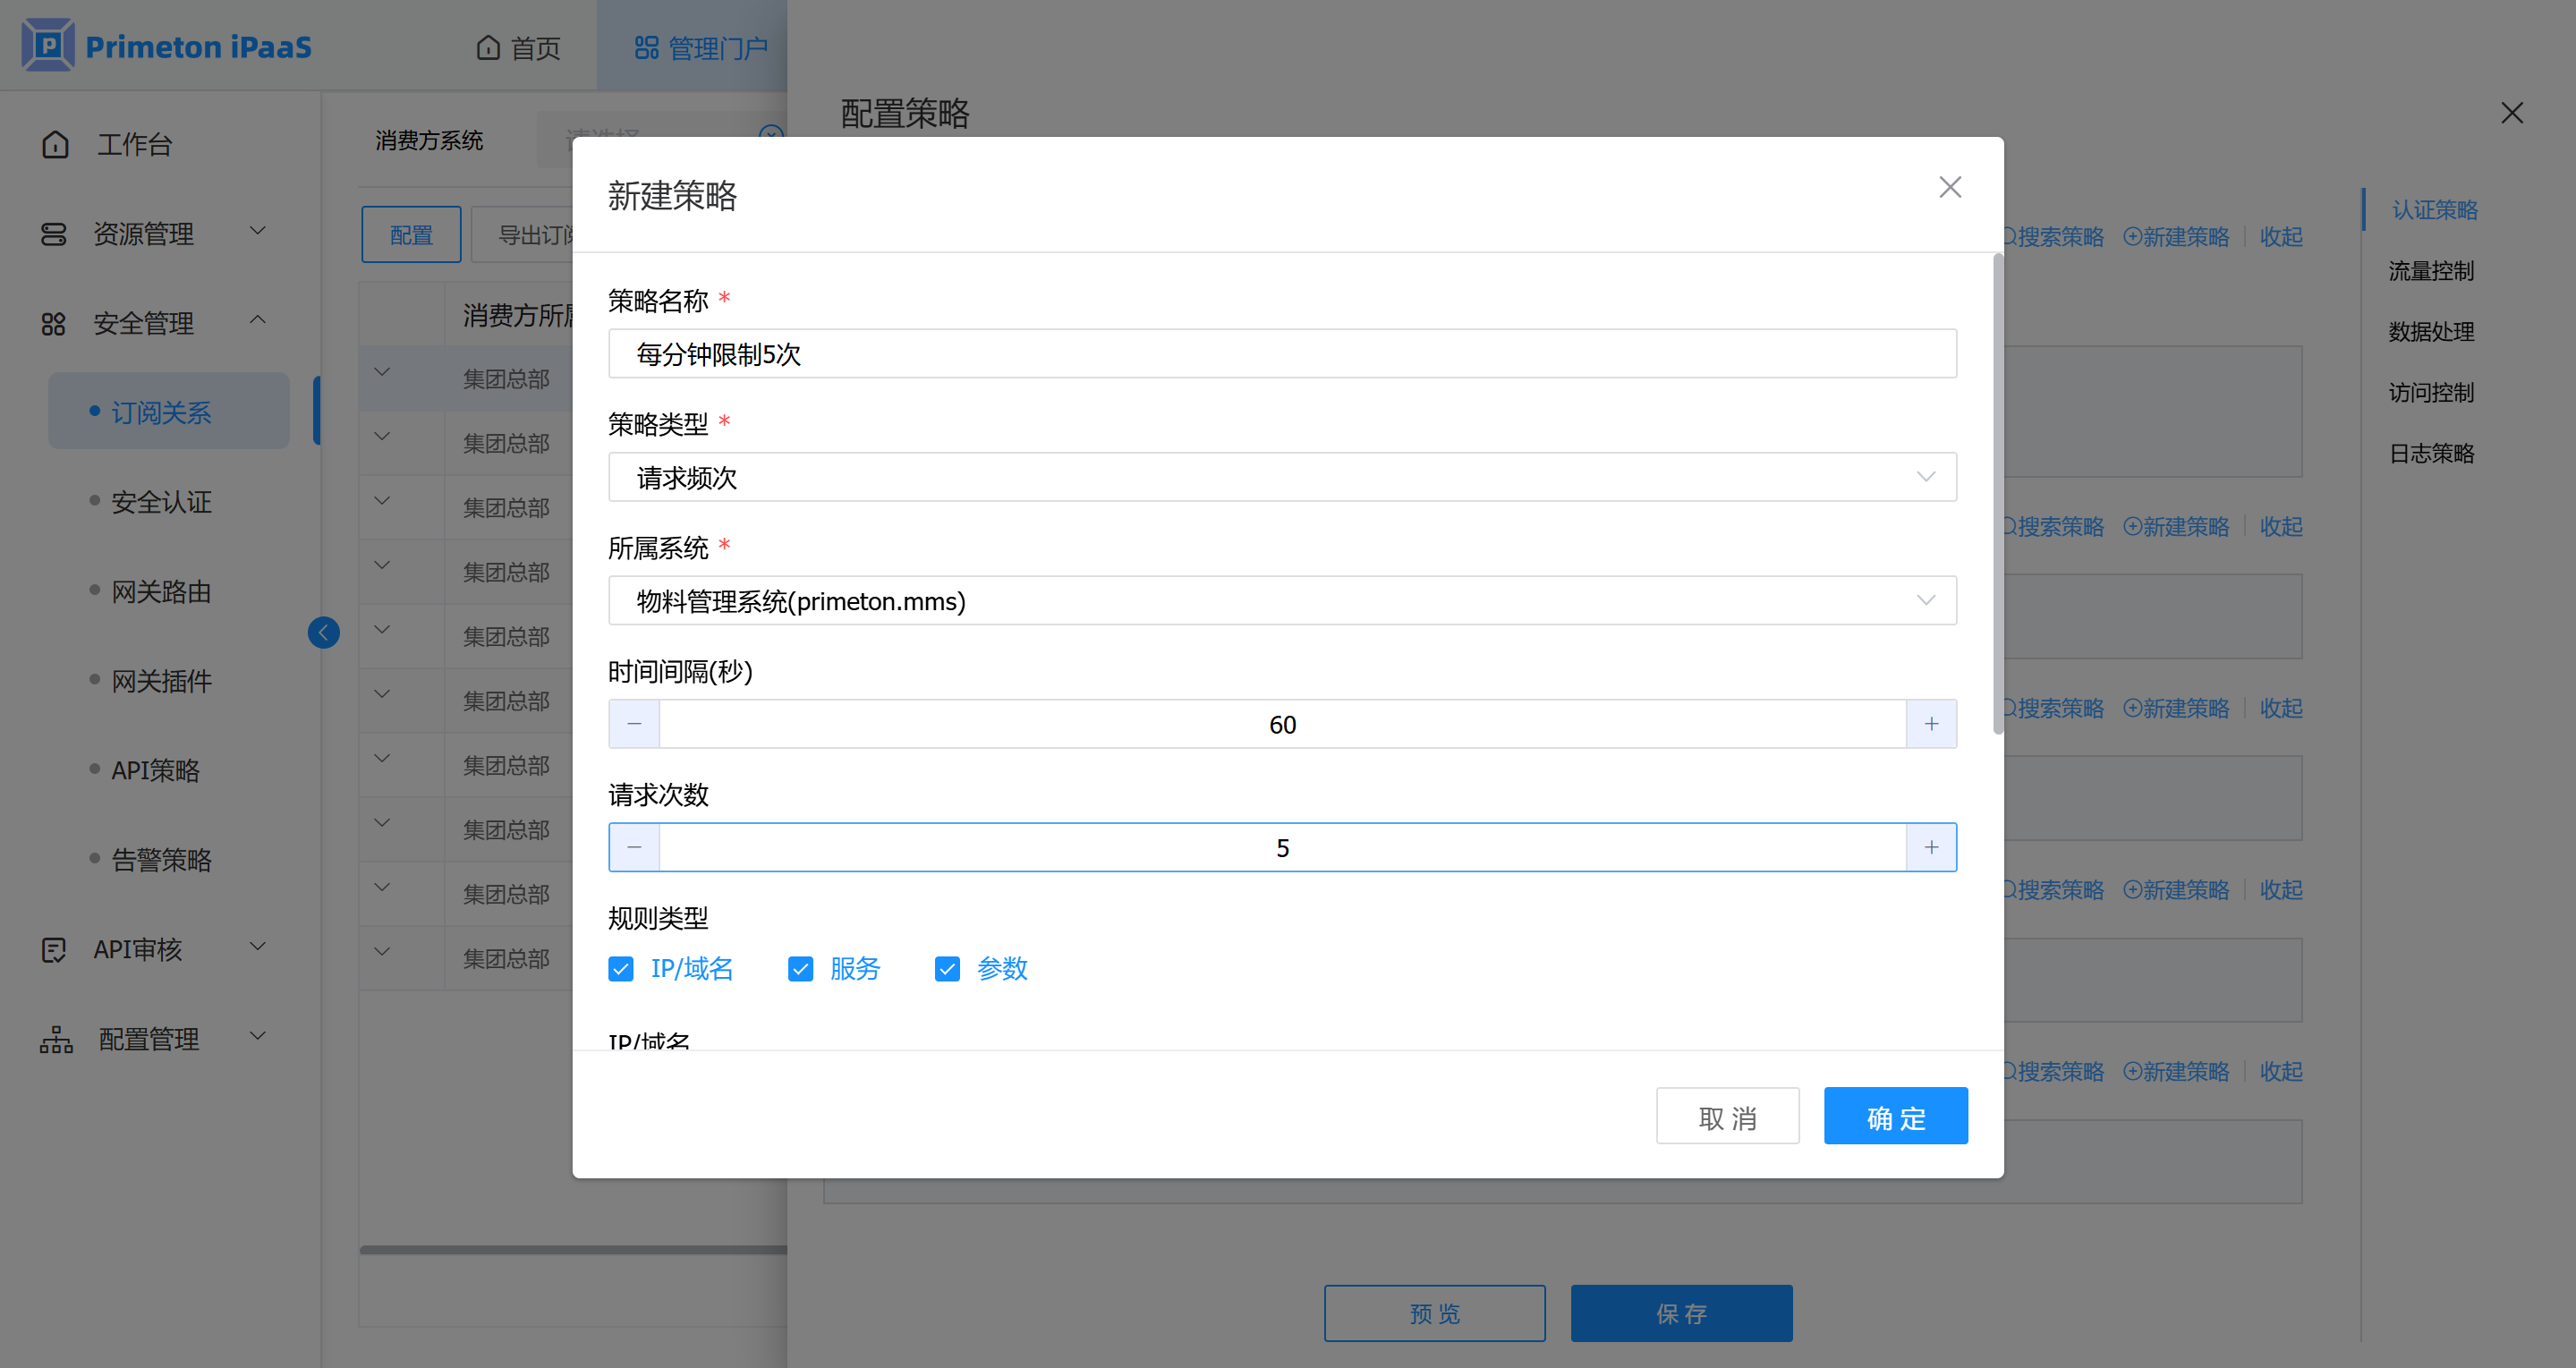The image size is (2576, 1368).
Task: Click the Primeton iPaaS logo icon
Action: 48,46
